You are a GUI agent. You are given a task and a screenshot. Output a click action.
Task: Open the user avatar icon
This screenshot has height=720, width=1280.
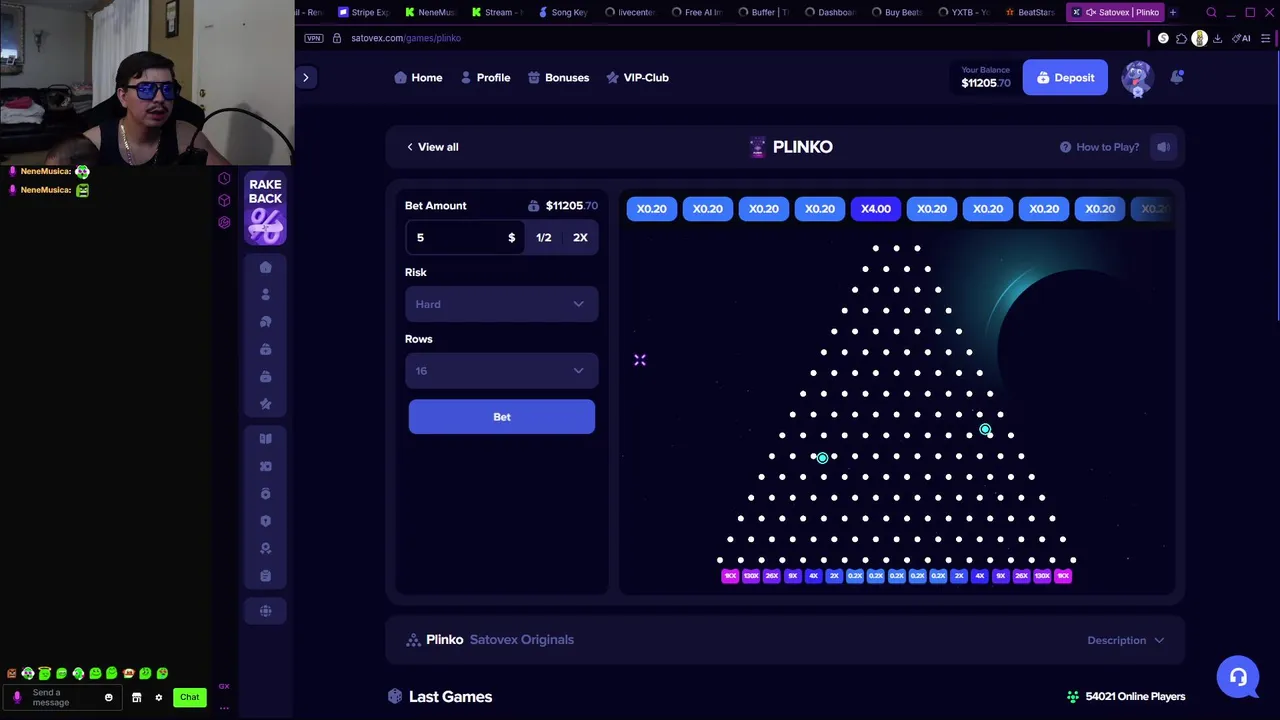[x=1137, y=77]
